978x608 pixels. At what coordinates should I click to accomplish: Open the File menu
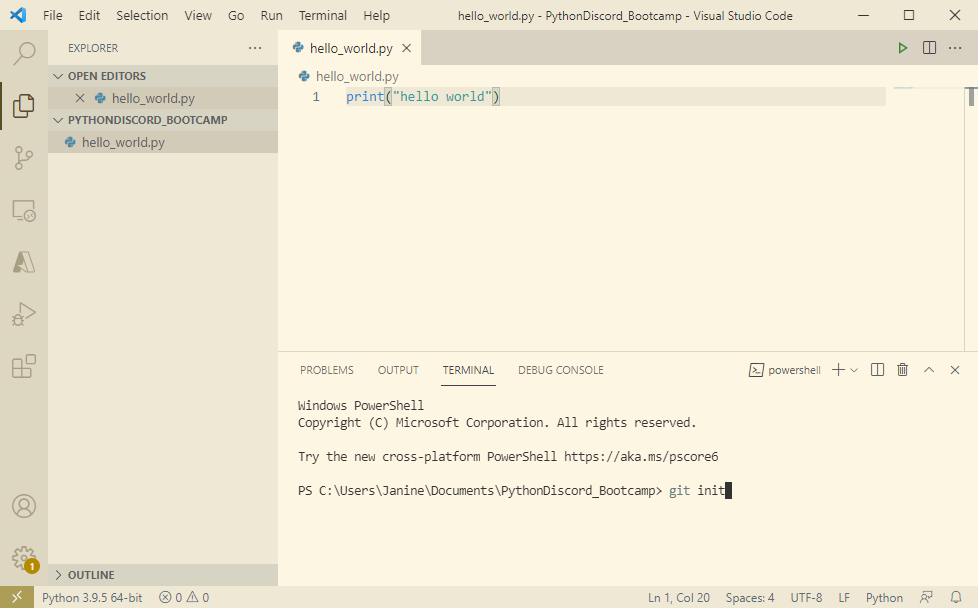click(52, 16)
